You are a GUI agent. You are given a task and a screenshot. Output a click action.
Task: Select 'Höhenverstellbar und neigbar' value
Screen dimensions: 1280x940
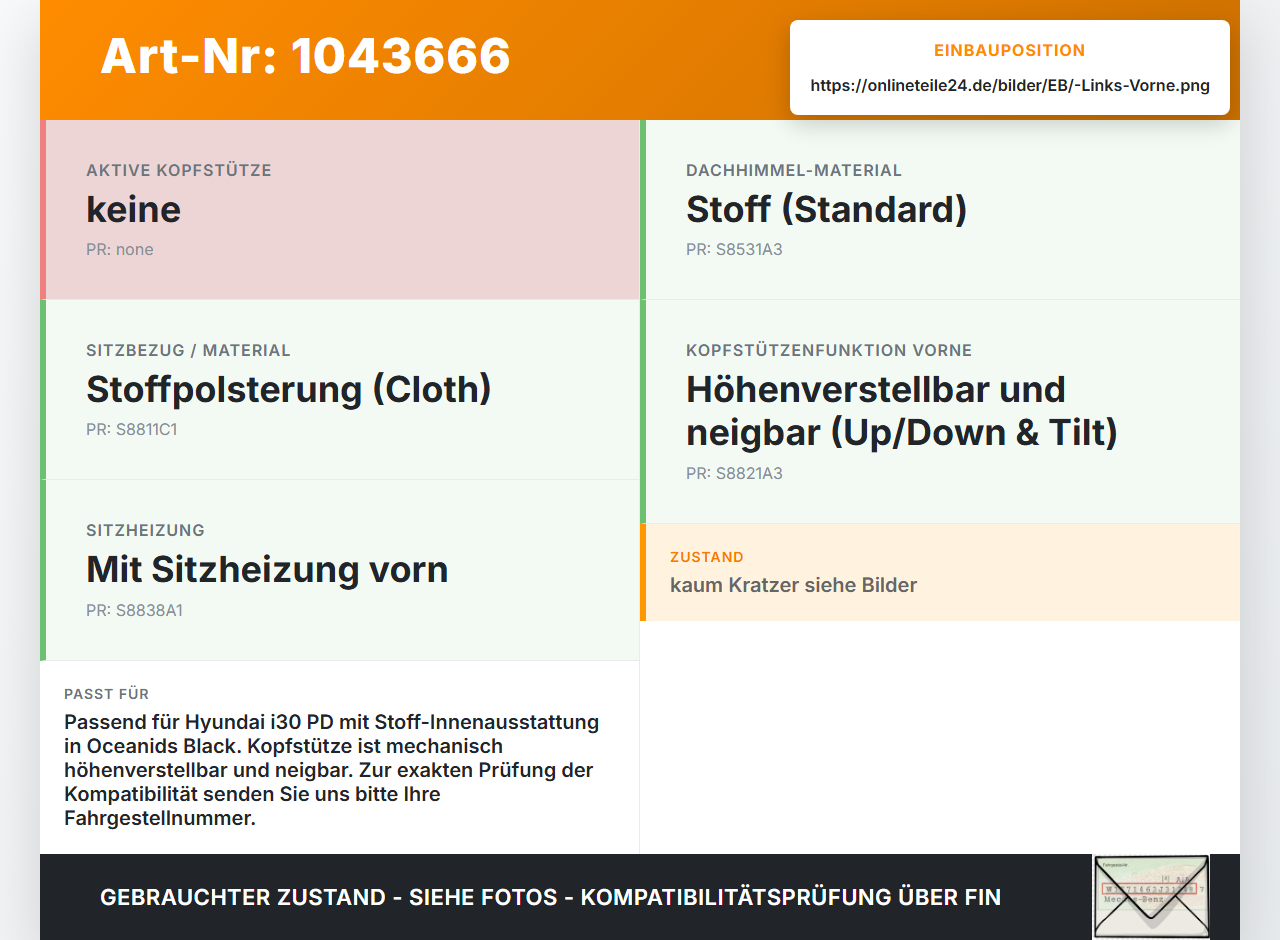point(902,411)
